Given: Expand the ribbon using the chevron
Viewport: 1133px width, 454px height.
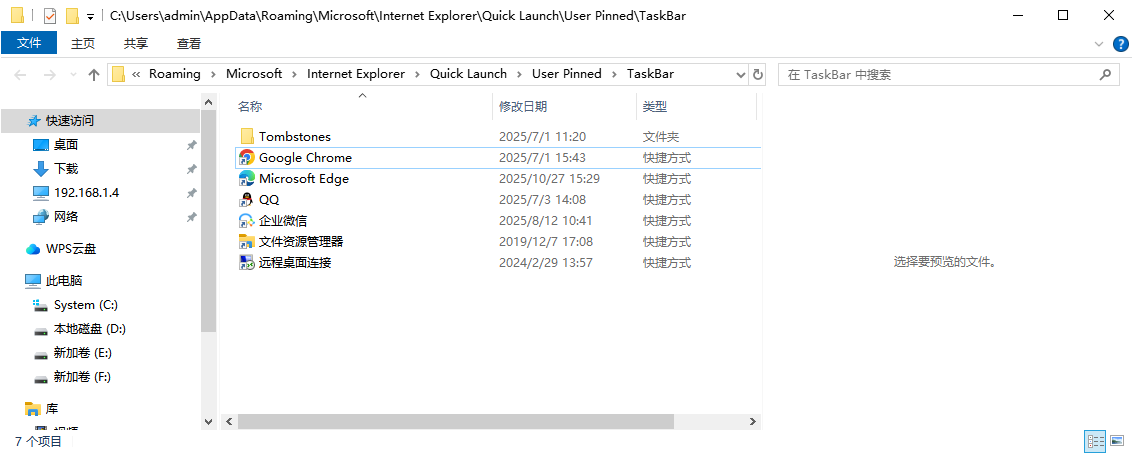Looking at the screenshot, I should (1099, 44).
